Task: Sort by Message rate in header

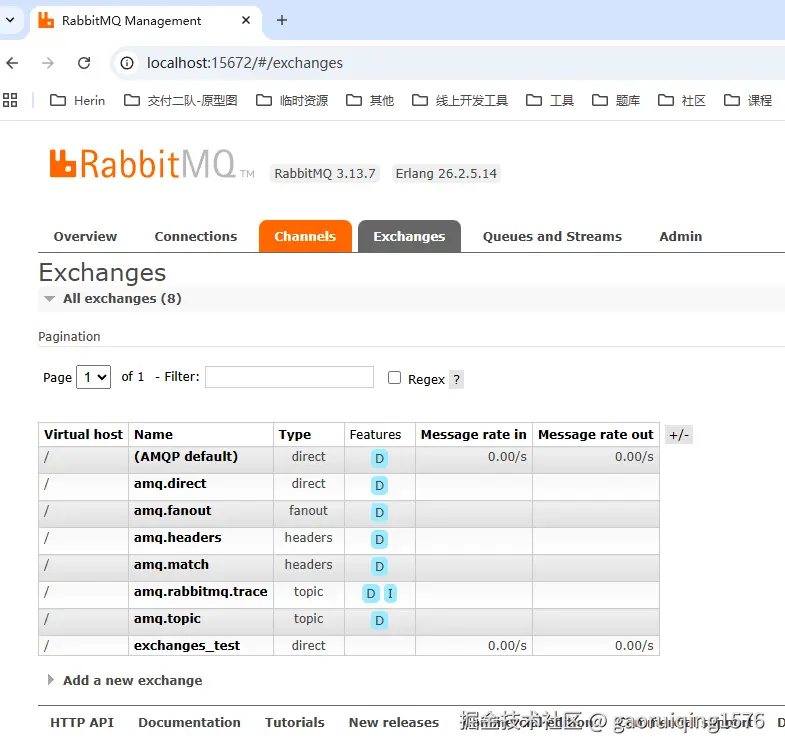Action: click(x=474, y=435)
